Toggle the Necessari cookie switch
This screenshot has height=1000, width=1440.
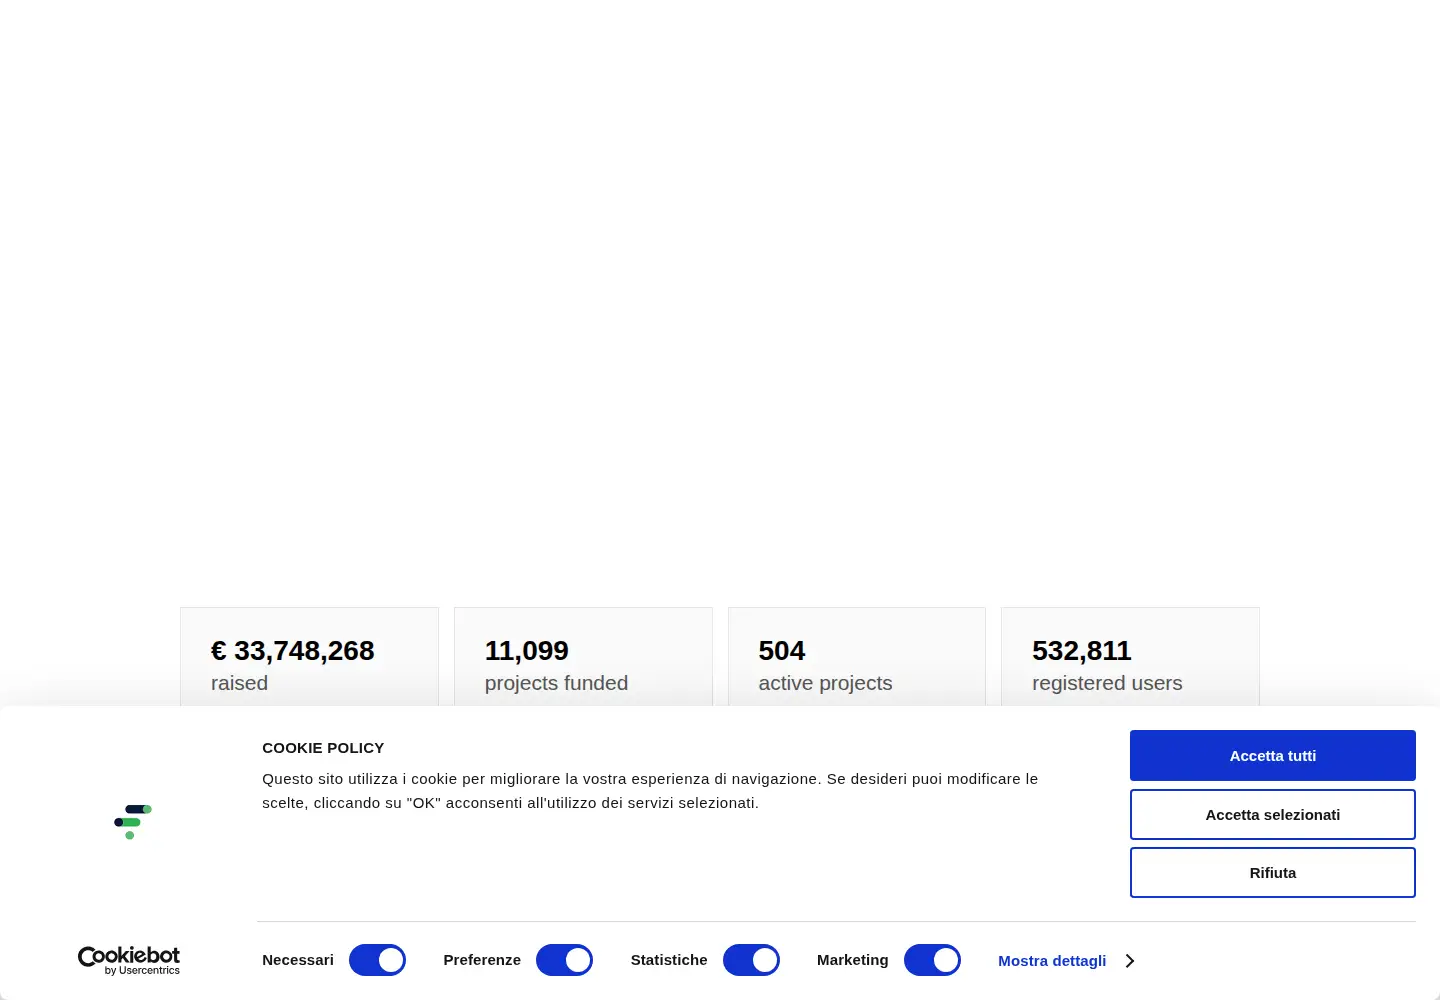(x=377, y=960)
